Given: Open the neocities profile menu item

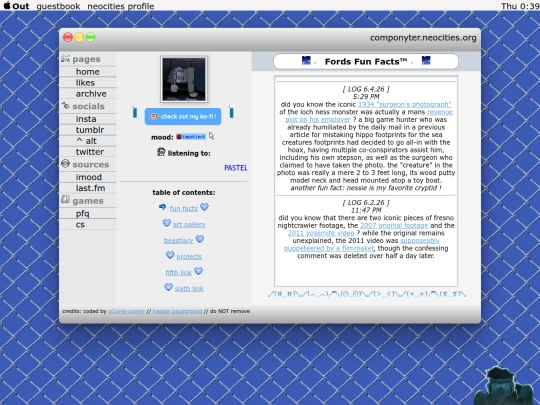Looking at the screenshot, I should coord(121,6).
